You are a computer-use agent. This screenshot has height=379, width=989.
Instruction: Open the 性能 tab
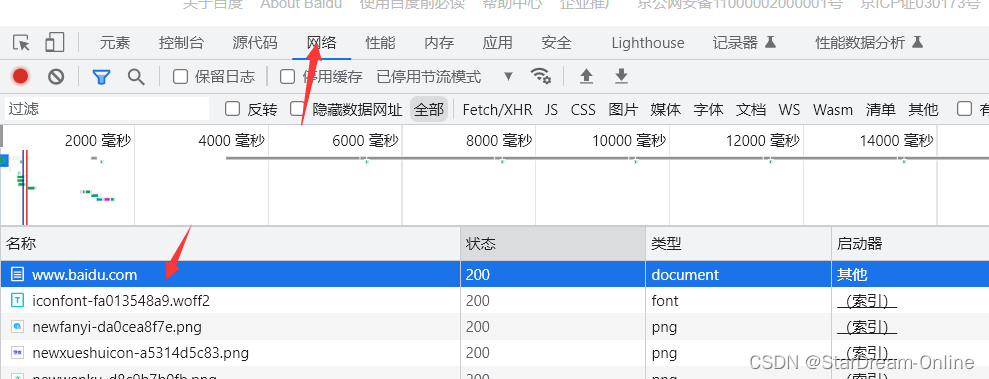tap(380, 43)
